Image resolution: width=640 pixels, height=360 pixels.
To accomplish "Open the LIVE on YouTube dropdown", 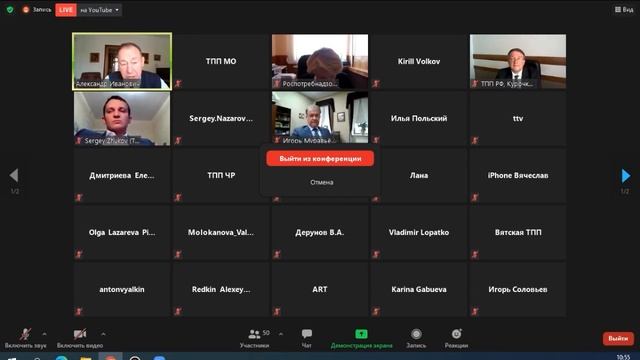I will click(x=100, y=10).
